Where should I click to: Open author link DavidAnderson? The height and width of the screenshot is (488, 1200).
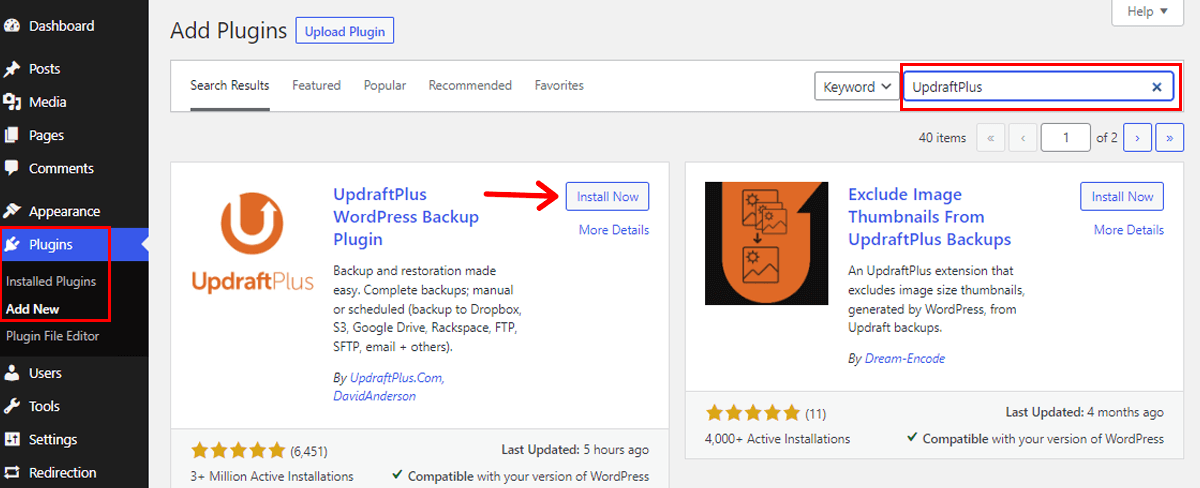tap(374, 396)
